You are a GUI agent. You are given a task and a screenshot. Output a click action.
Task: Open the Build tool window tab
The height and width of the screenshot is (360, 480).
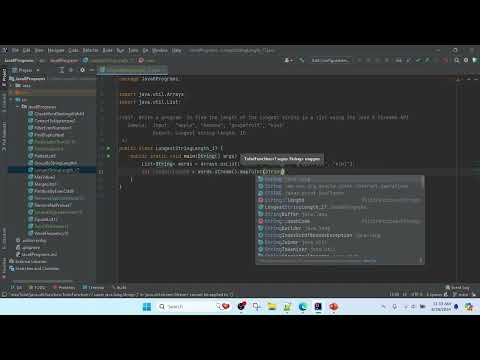pyautogui.click(x=119, y=287)
